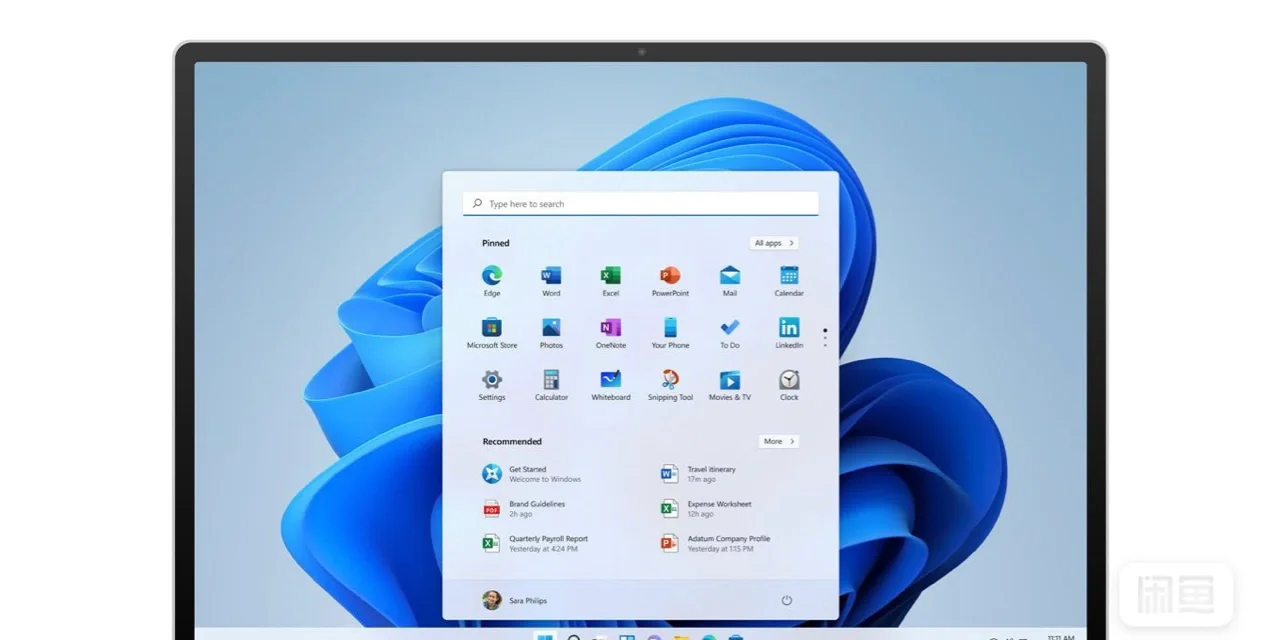
Task: Open the All apps list
Action: [x=772, y=242]
